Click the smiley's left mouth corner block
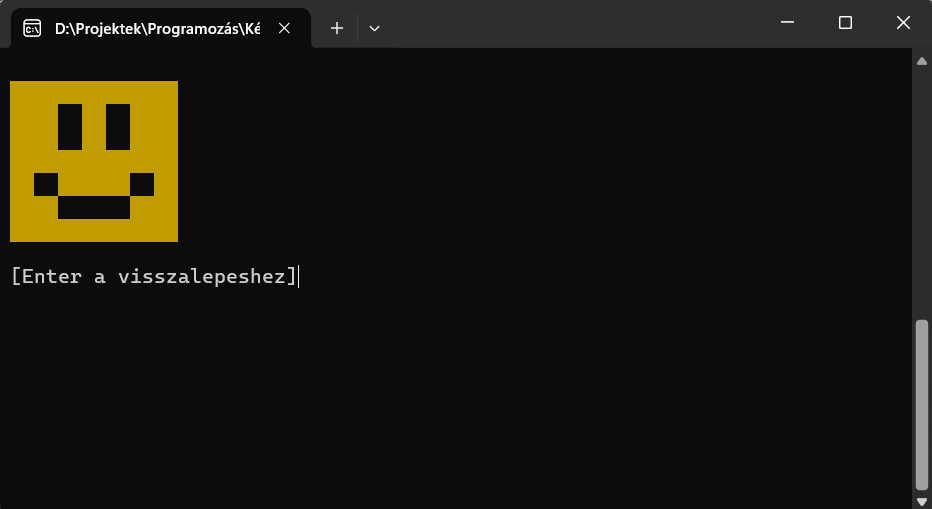 click(x=46, y=184)
